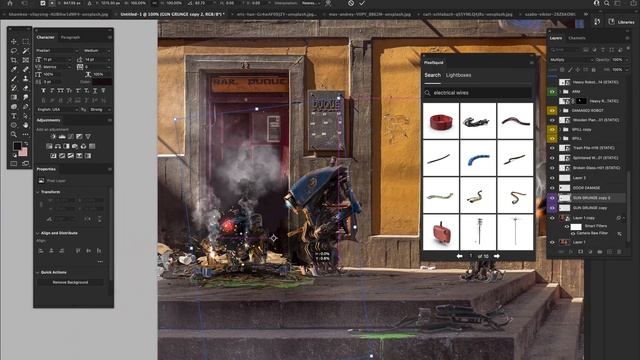Select the Type tool
The height and width of the screenshot is (360, 640).
coord(14,116)
